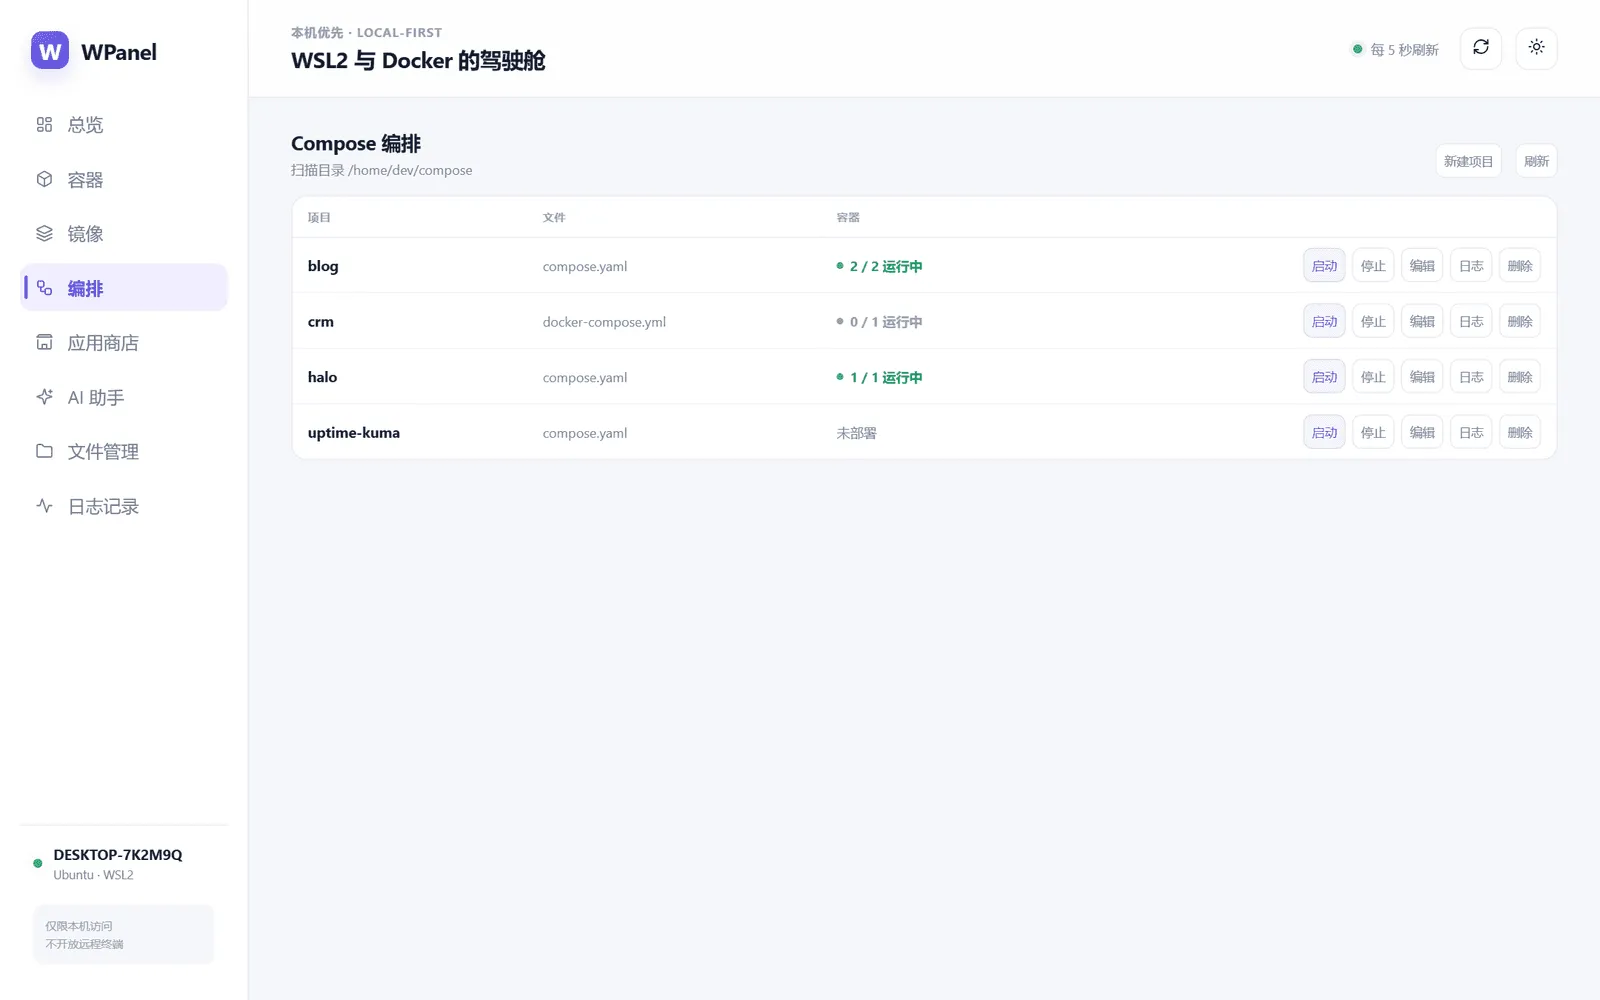The width and height of the screenshot is (1600, 1000).
Task: Navigate to 应用商店
Action: click(x=124, y=343)
